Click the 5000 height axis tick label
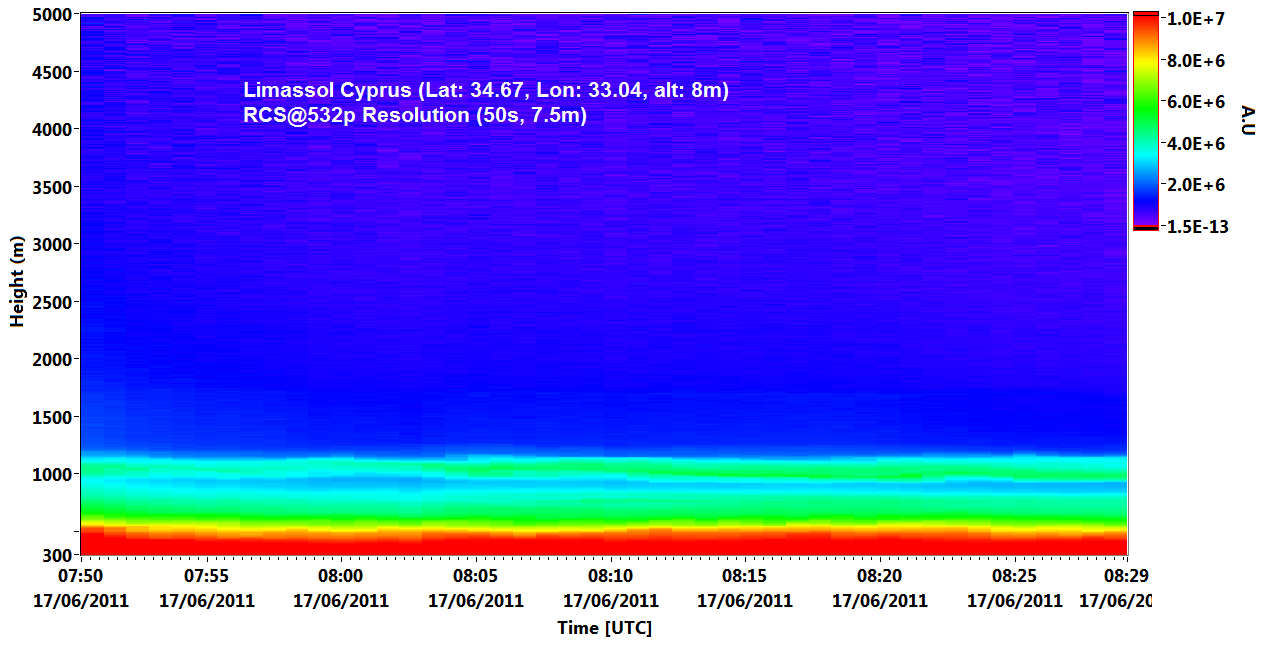The image size is (1267, 649). tap(50, 15)
